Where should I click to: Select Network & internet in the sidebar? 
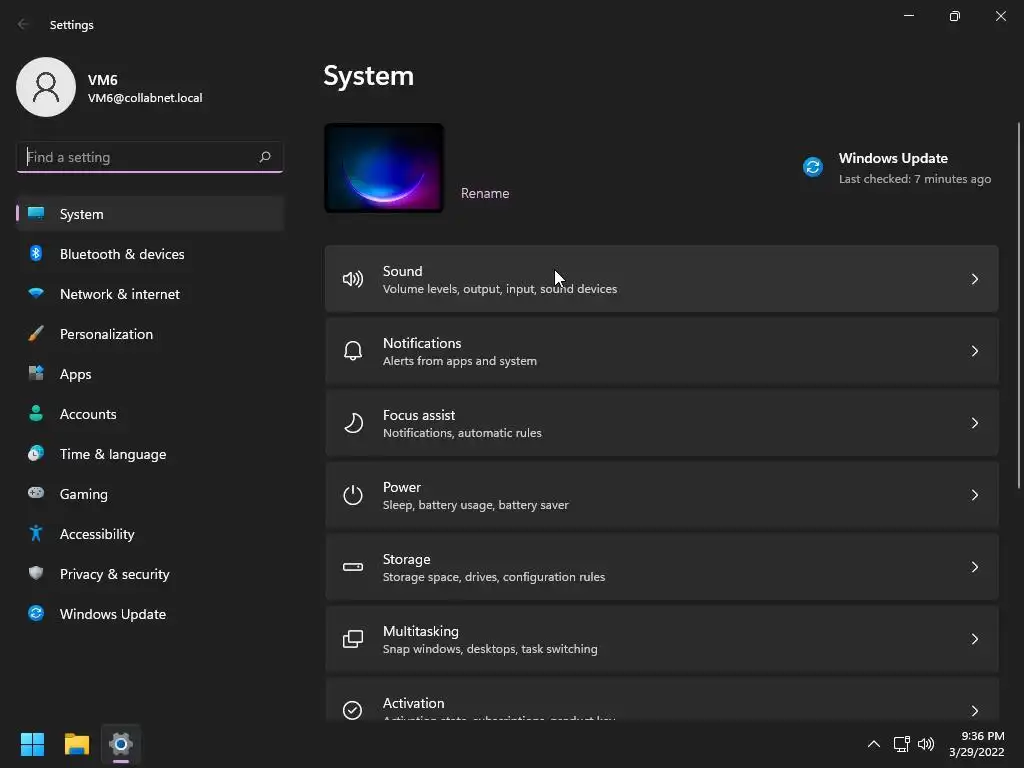(x=120, y=294)
